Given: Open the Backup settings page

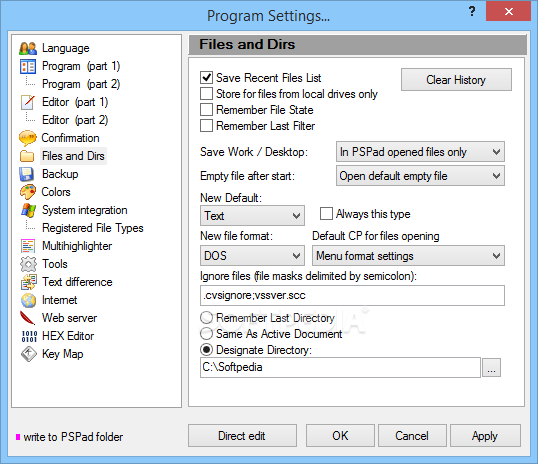Looking at the screenshot, I should 60,174.
